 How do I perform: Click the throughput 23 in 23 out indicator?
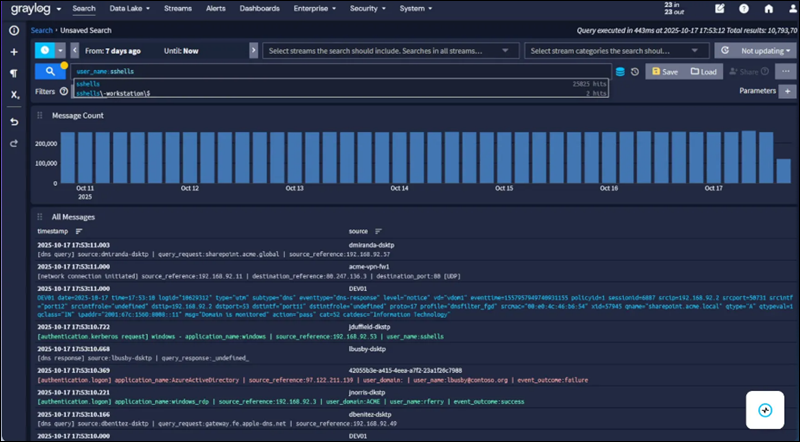(674, 9)
